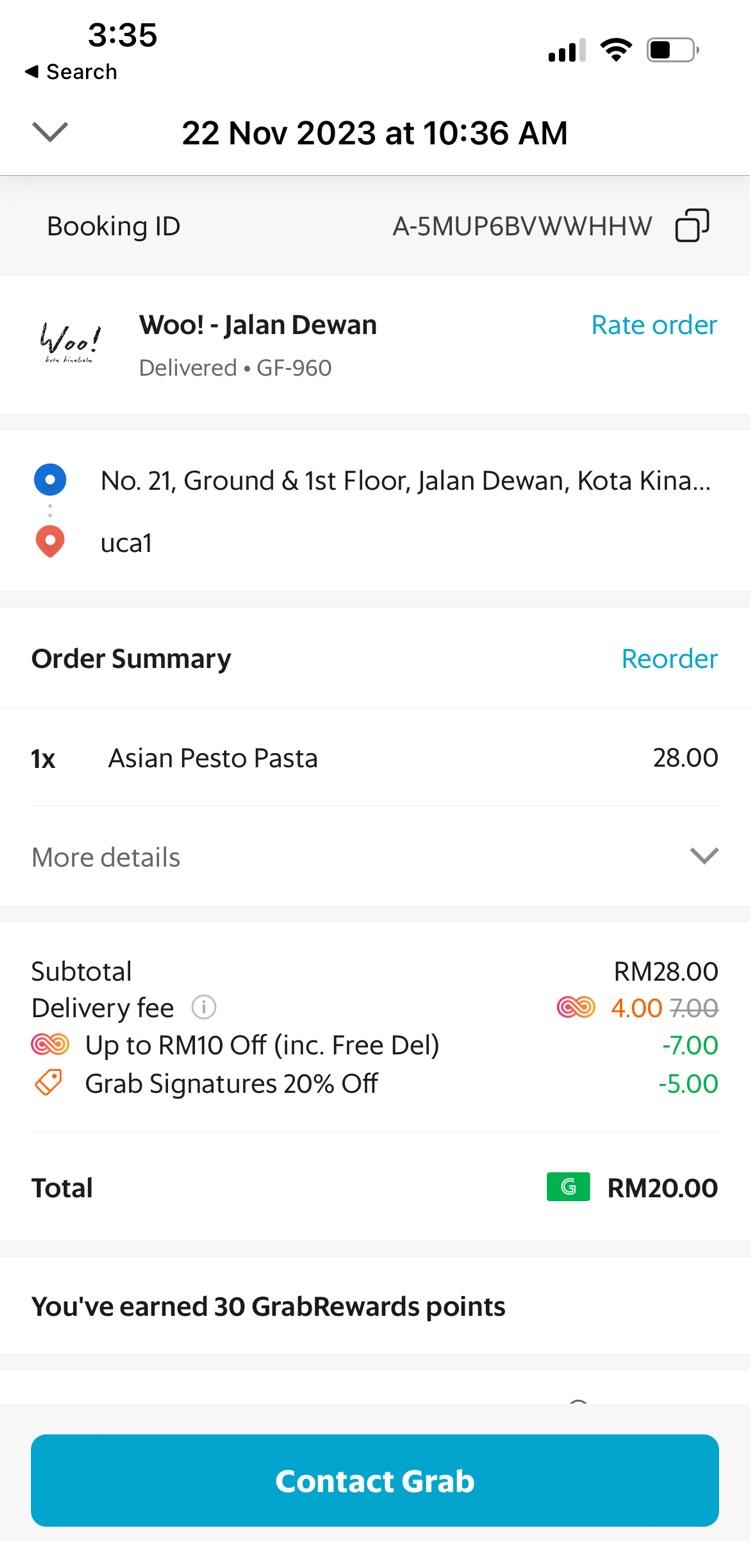Screen dimensions: 750x1541
Task: Tap the Asian Pesto Pasta order item
Action: 213,758
